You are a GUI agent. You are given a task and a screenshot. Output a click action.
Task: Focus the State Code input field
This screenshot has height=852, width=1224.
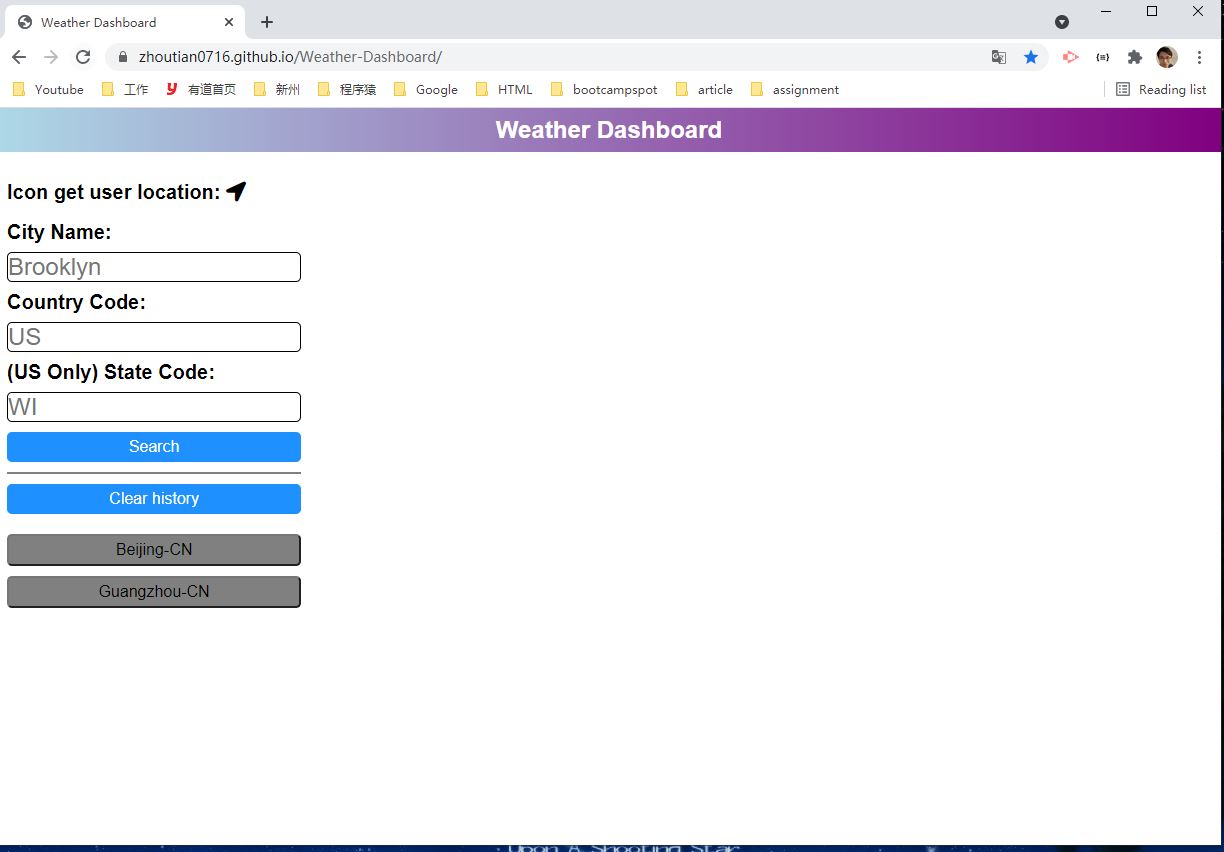coord(154,407)
